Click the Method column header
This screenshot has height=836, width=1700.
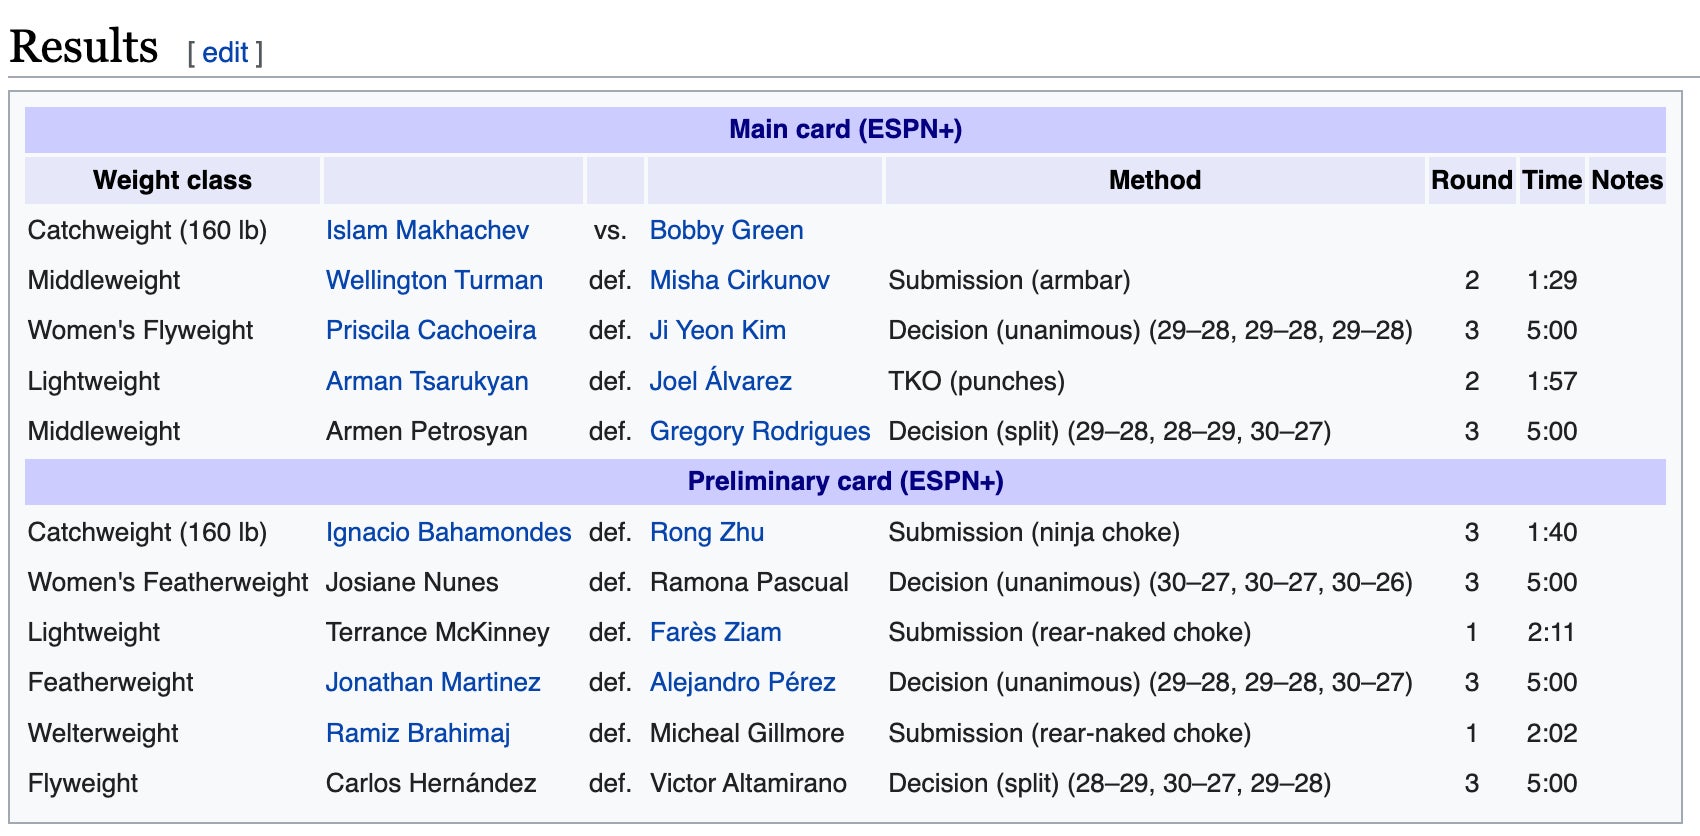[x=1154, y=181]
